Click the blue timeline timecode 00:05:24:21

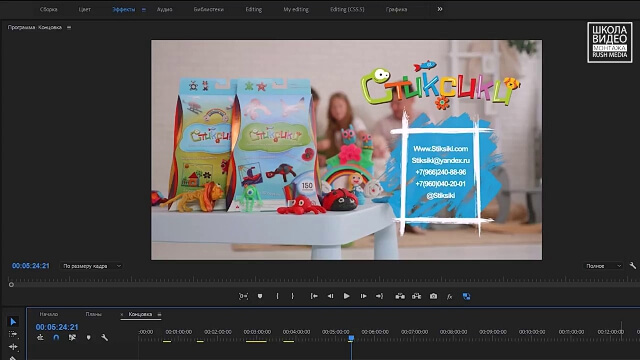point(57,327)
